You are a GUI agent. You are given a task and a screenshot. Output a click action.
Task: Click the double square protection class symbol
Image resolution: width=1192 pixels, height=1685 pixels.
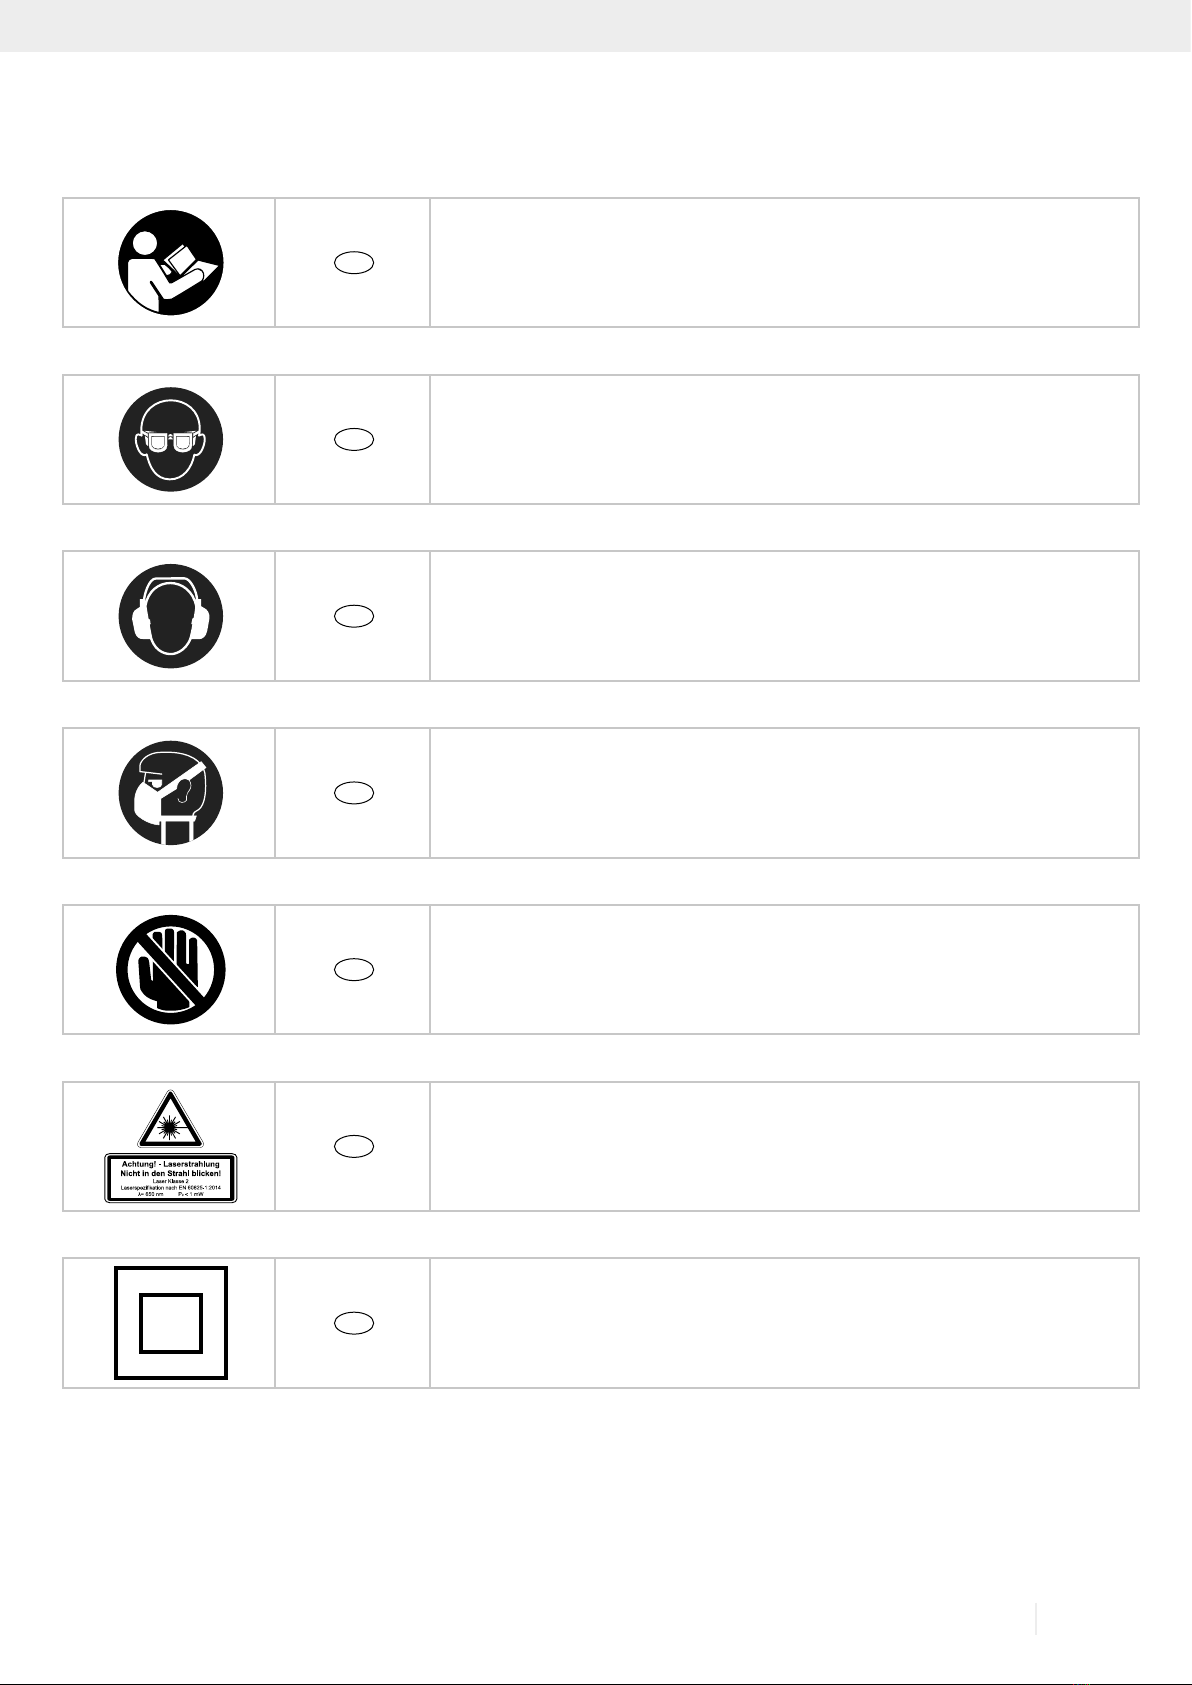[x=171, y=1323]
